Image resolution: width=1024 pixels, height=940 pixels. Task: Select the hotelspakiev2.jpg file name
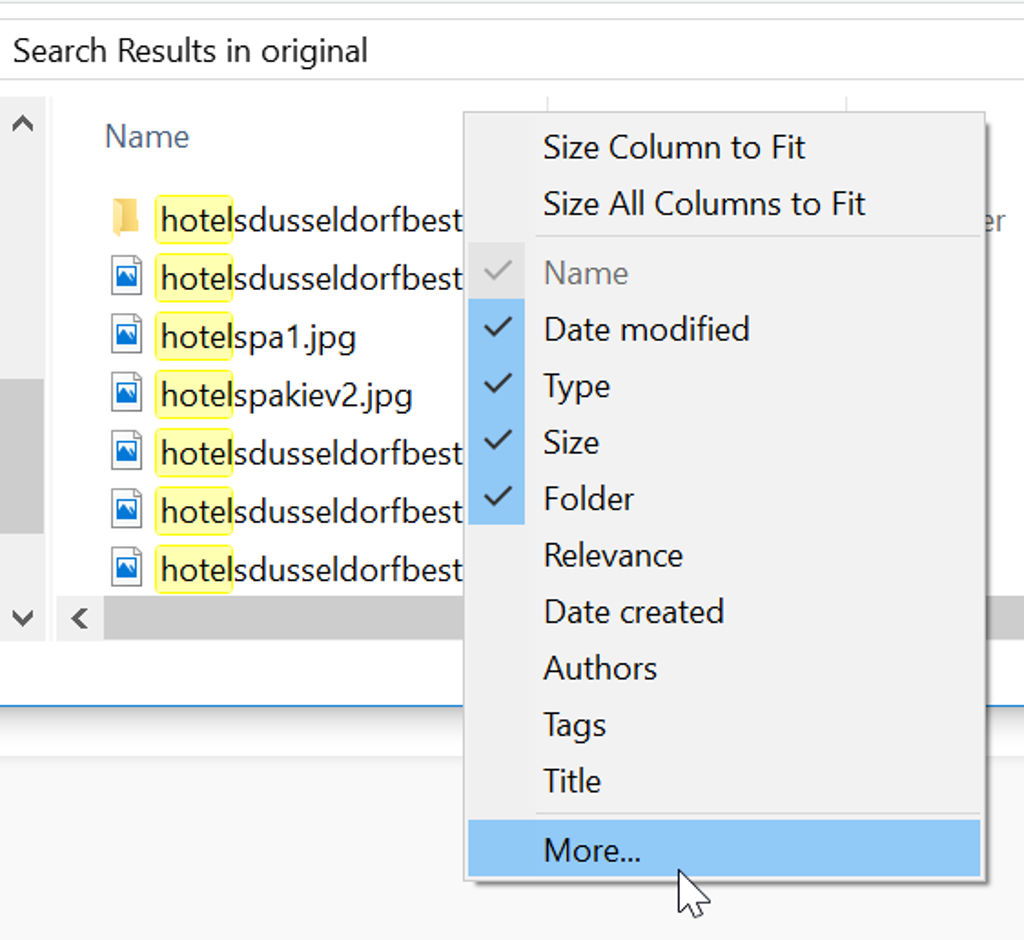tap(286, 395)
